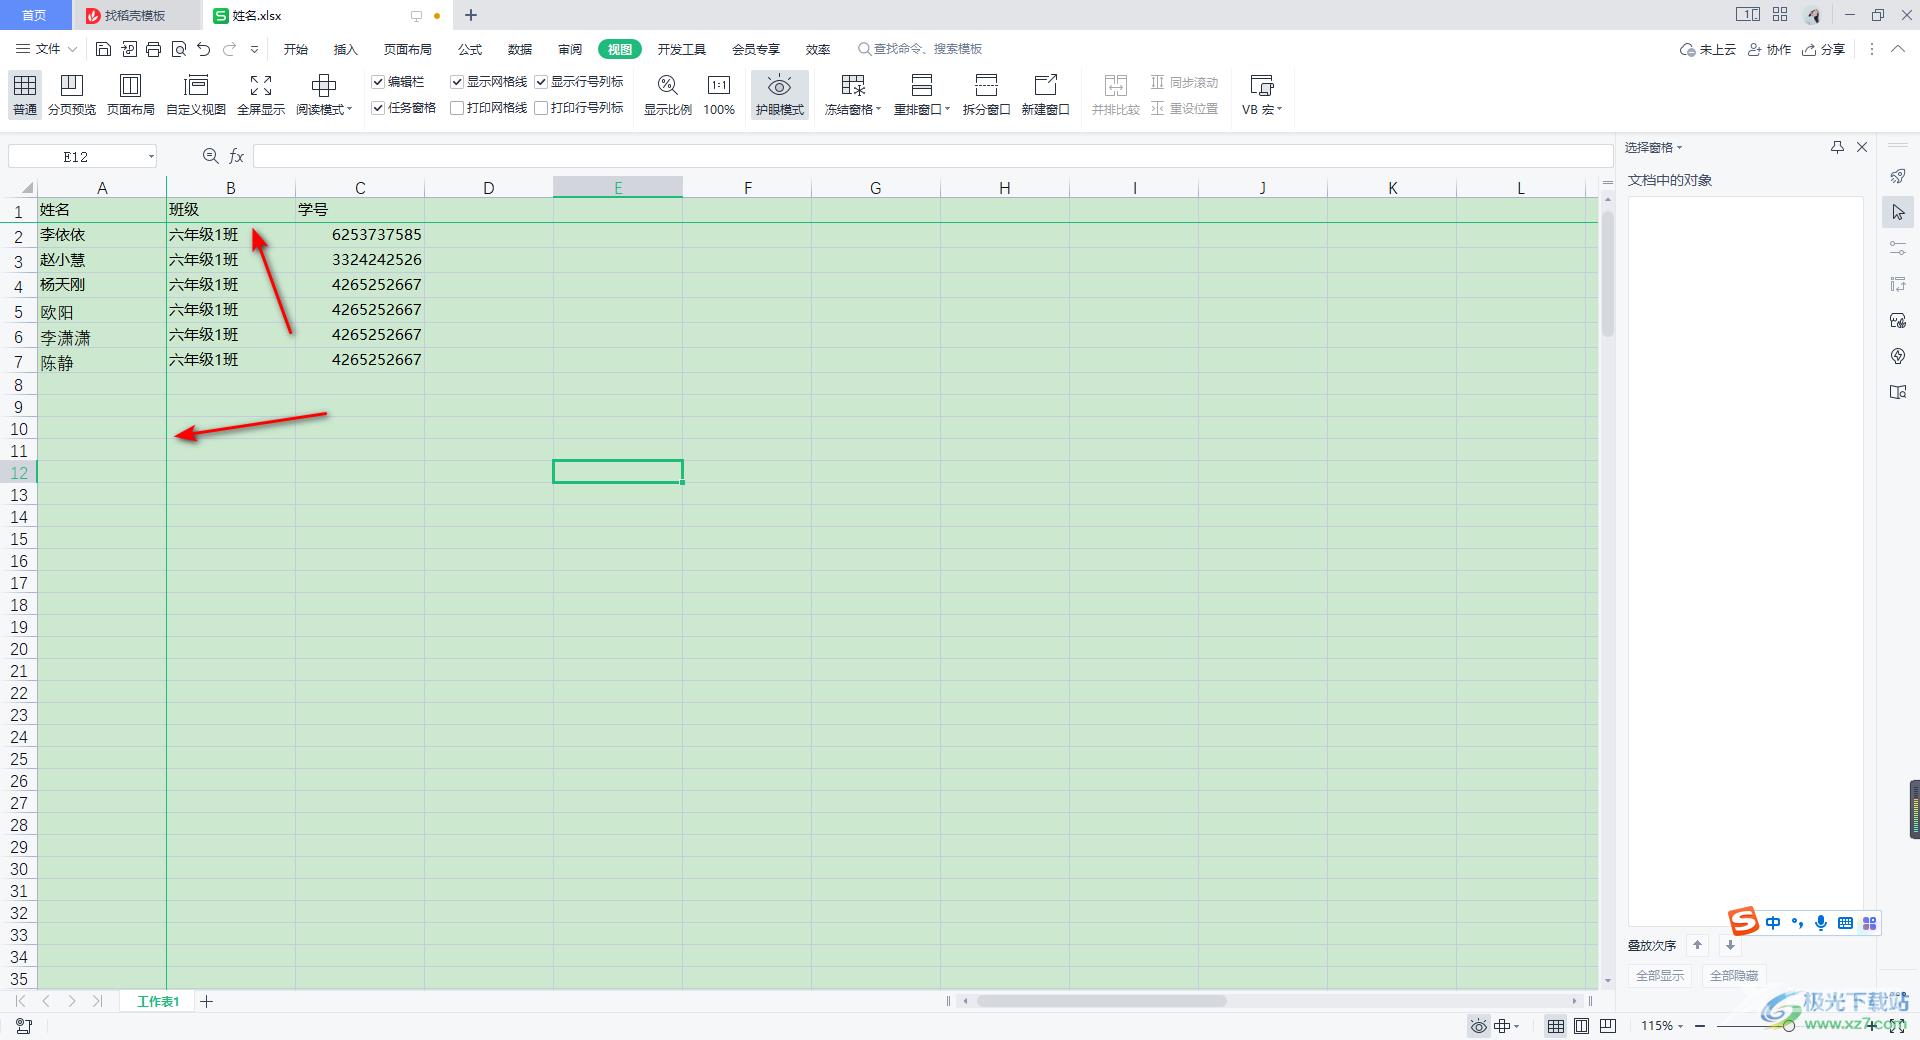This screenshot has width=1920, height=1040.
Task: Close the 选择窗格 side pane
Action: click(1862, 147)
